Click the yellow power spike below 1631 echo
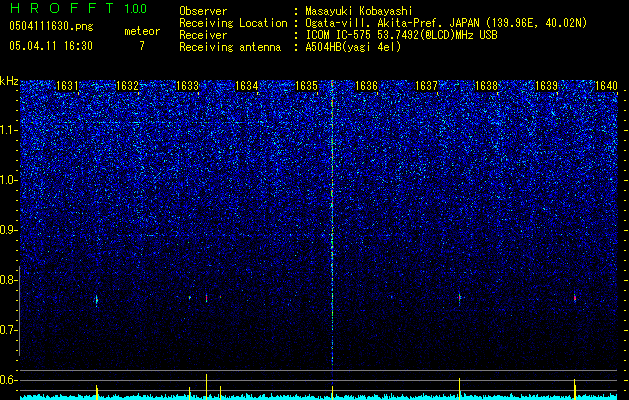 point(97,392)
